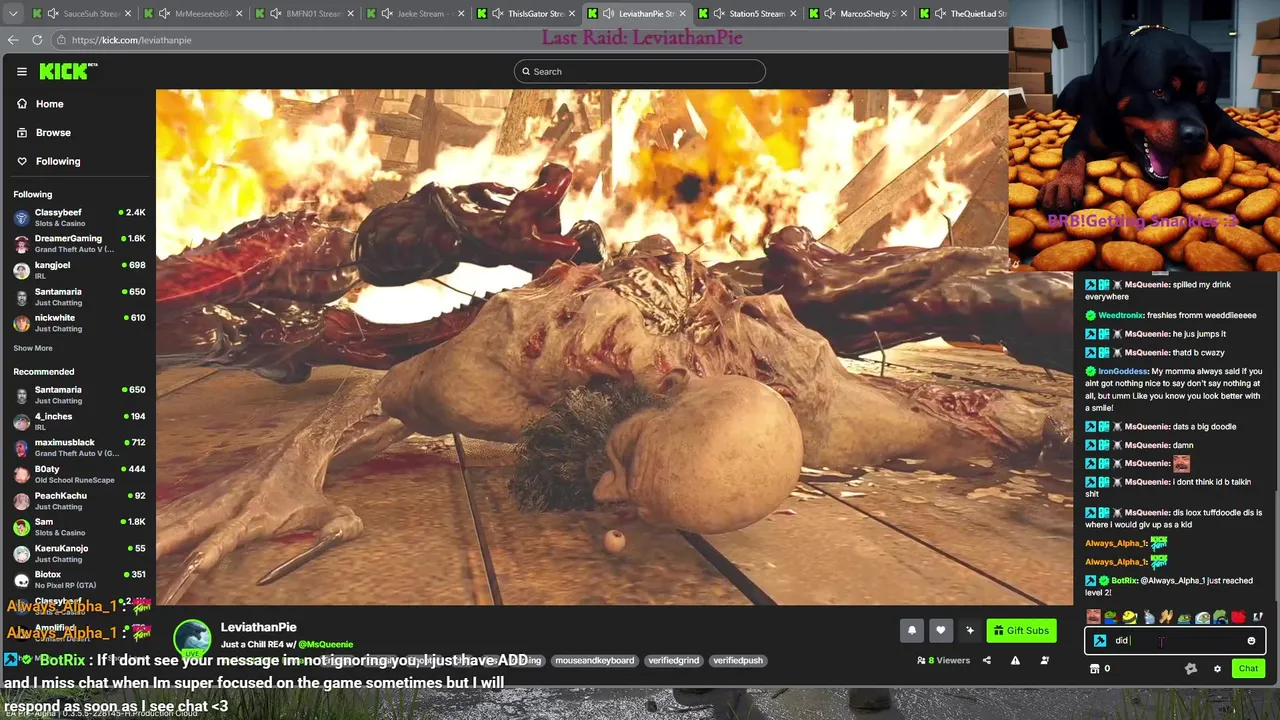The height and width of the screenshot is (720, 1280).
Task: Open 4_inches recommended channel
Action: pos(78,421)
